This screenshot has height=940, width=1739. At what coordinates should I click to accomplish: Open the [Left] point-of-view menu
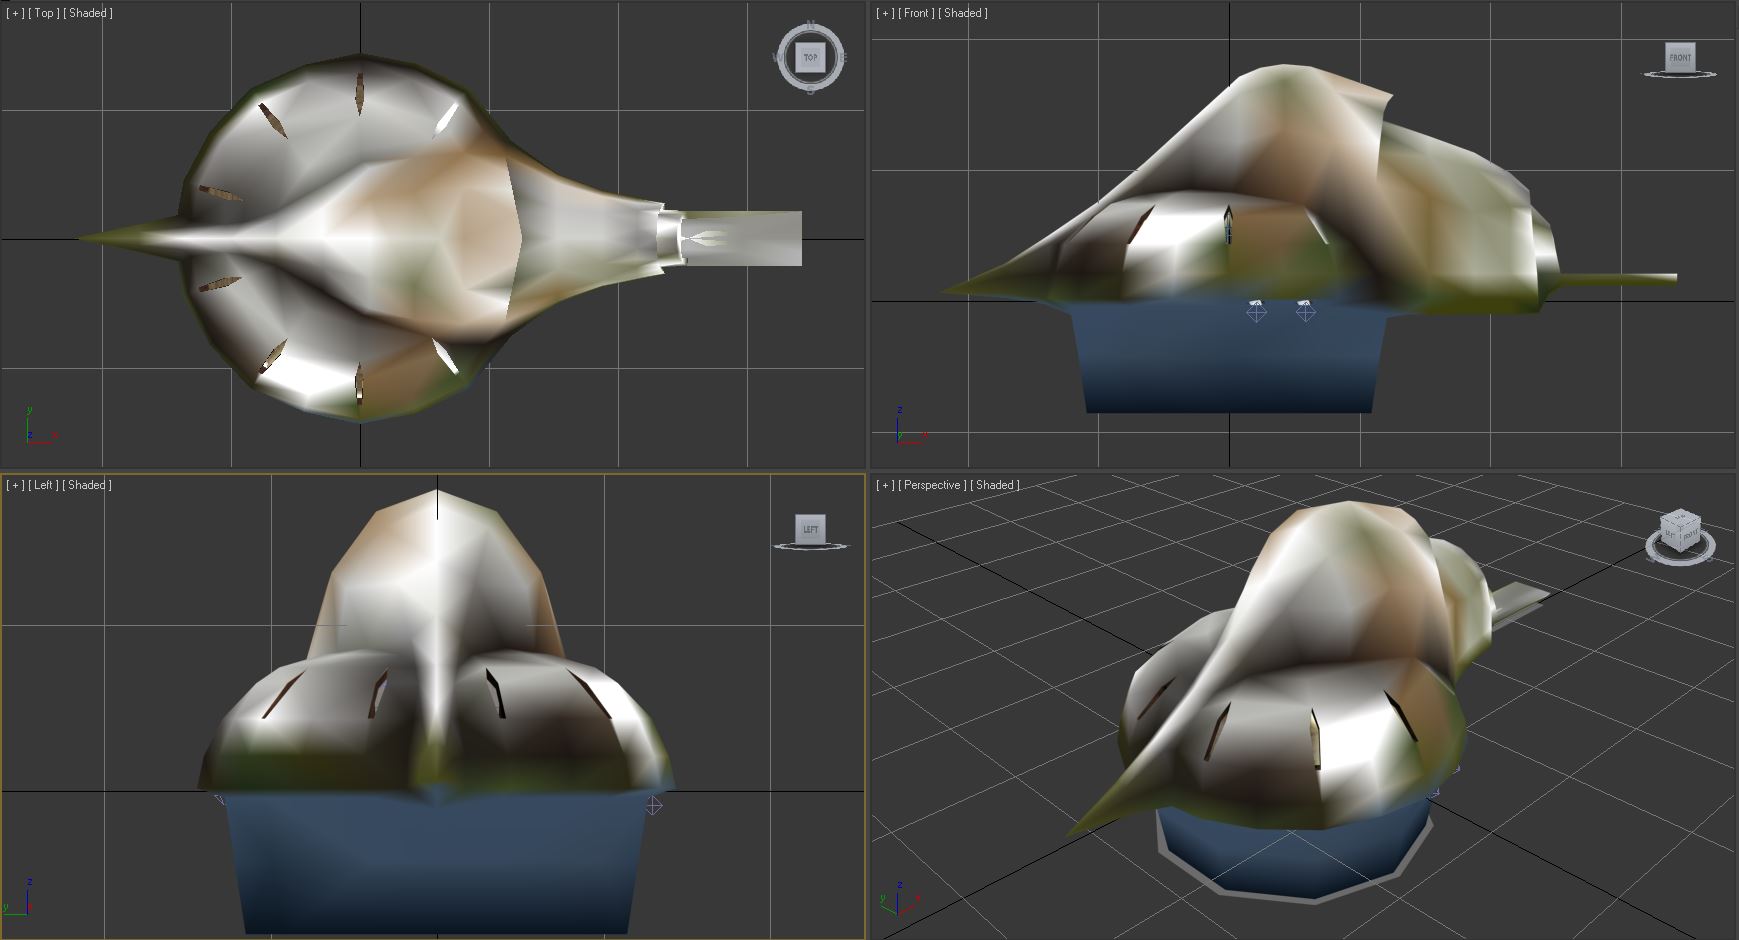click(x=43, y=485)
